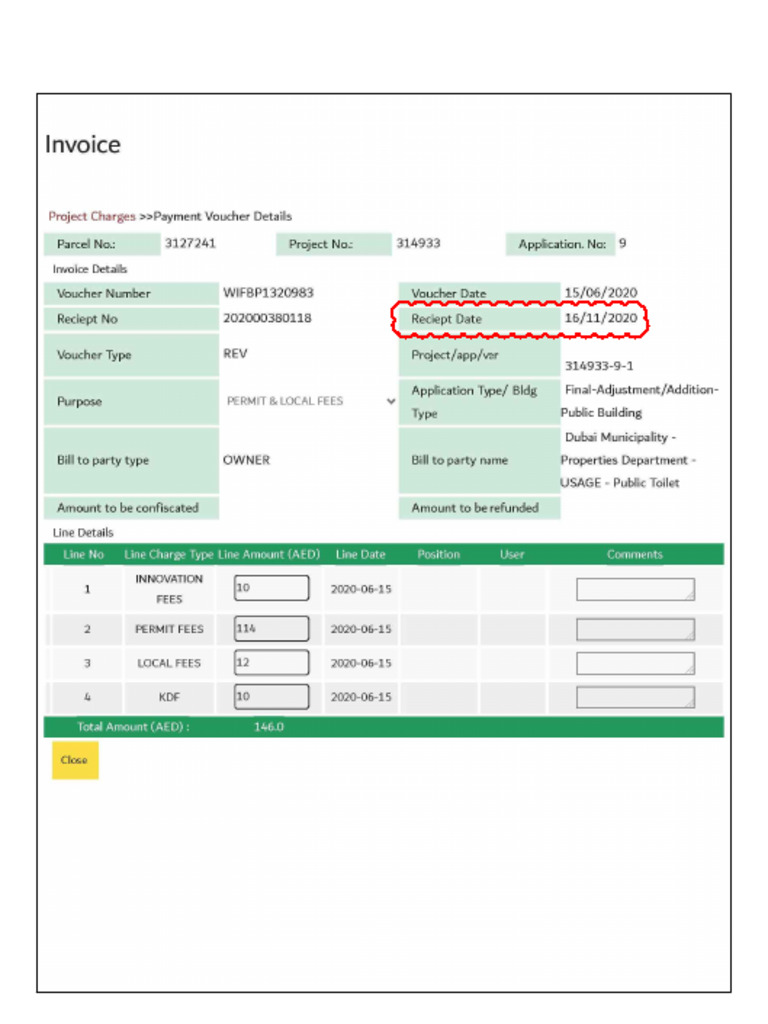Click the comments box for Local Fees line
The image size is (768, 1024).
[635, 664]
